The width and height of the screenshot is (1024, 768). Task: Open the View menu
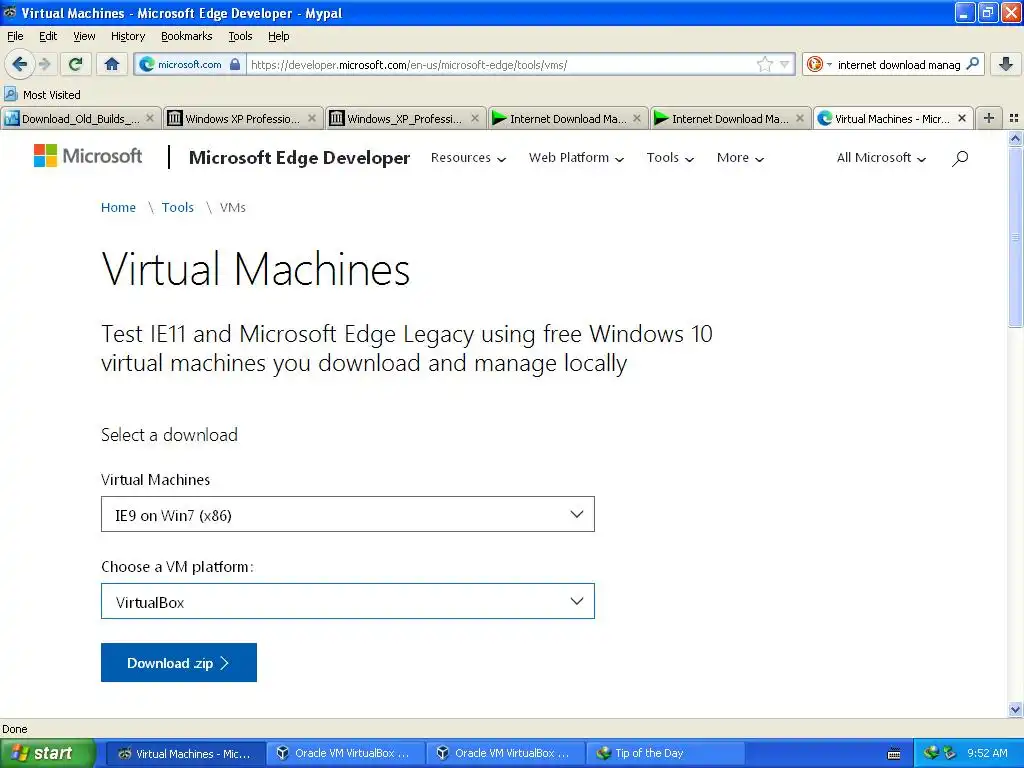point(84,36)
